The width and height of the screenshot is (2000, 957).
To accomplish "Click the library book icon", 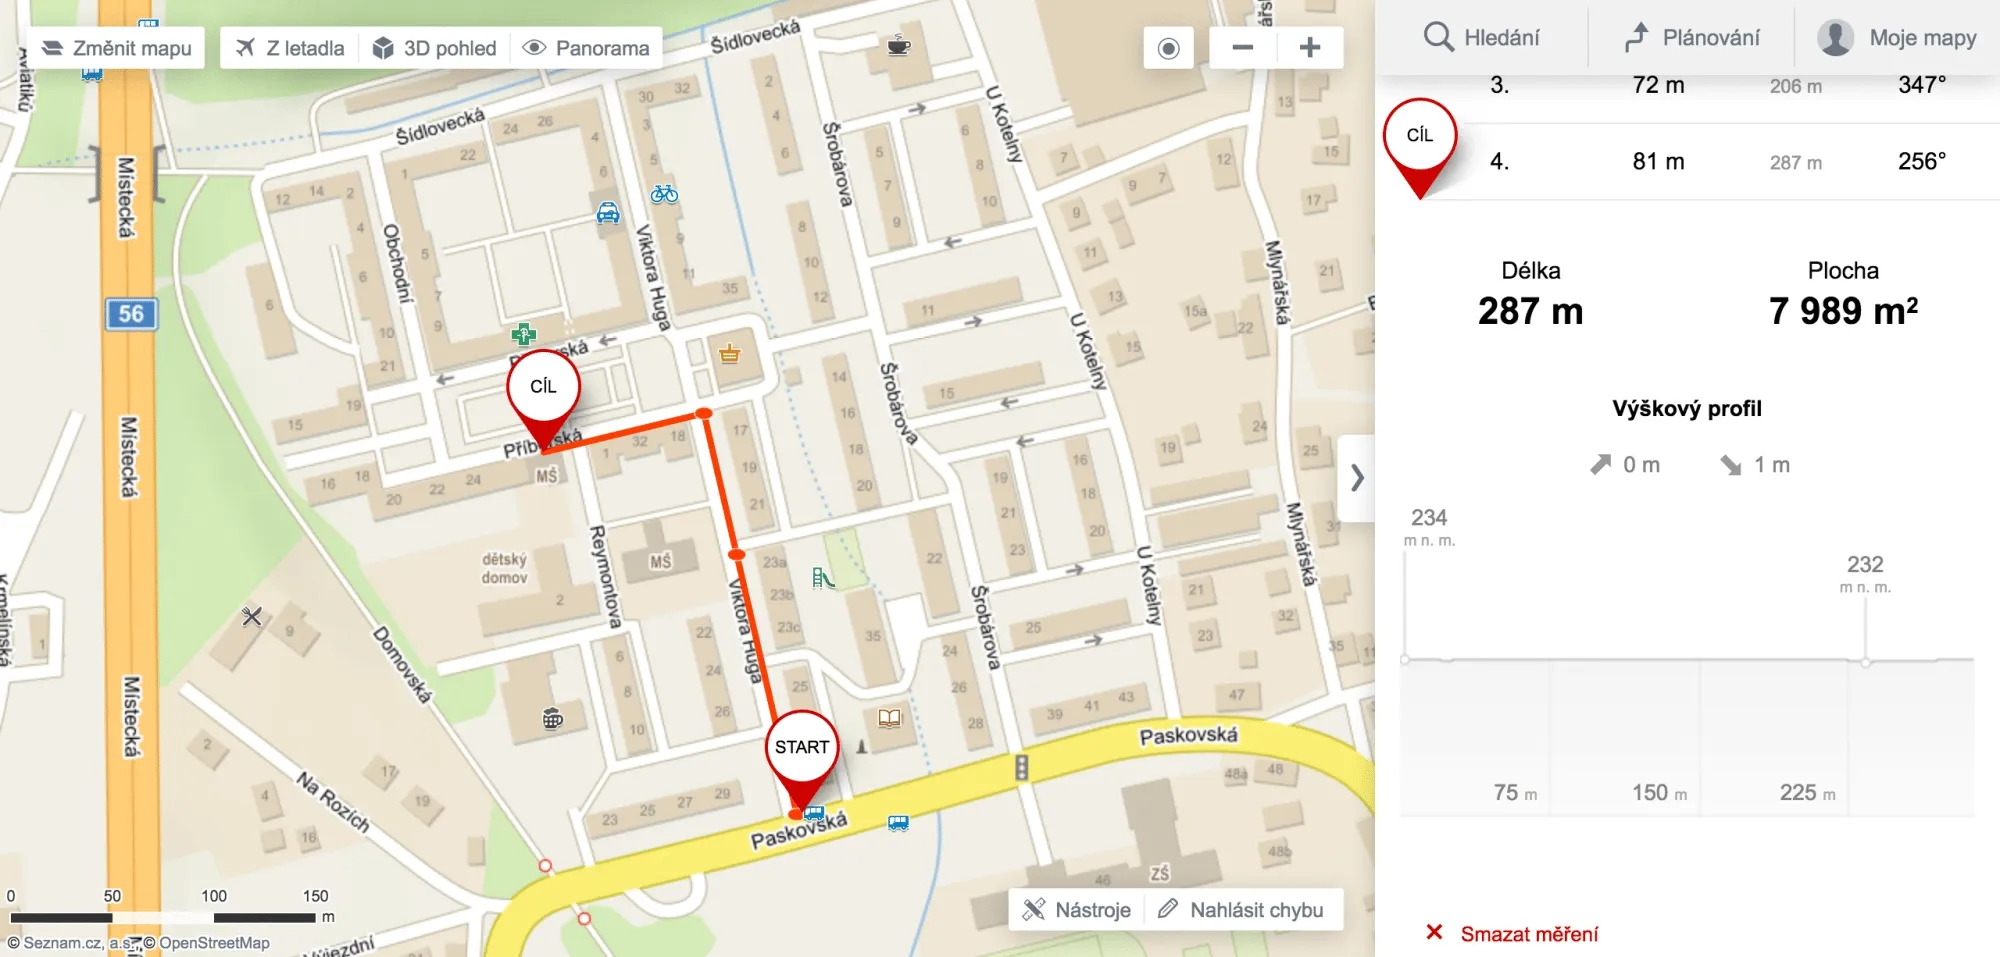I will [890, 717].
